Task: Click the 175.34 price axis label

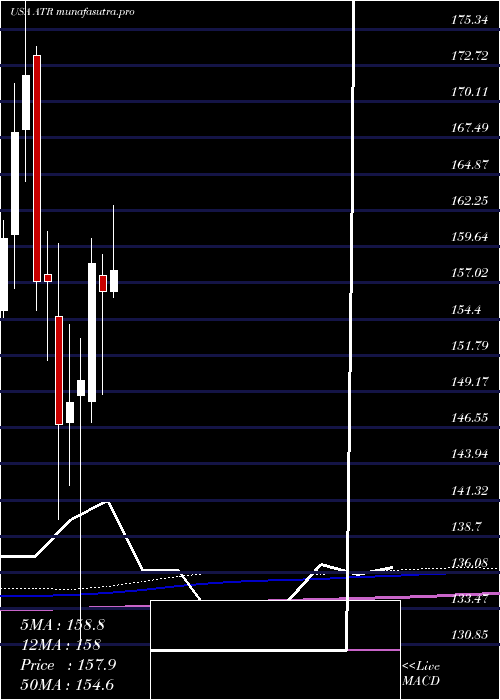Action: [469, 20]
